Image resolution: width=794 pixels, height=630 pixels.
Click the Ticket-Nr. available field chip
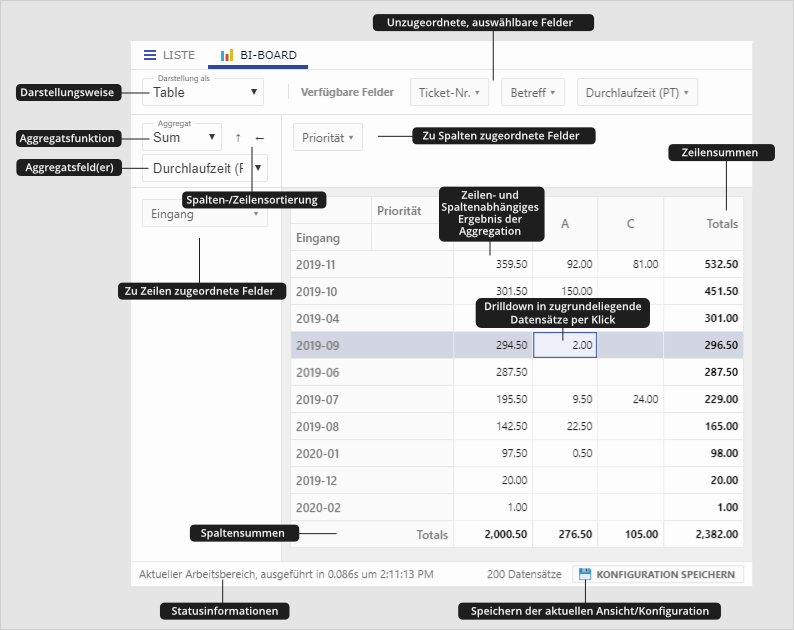449,93
